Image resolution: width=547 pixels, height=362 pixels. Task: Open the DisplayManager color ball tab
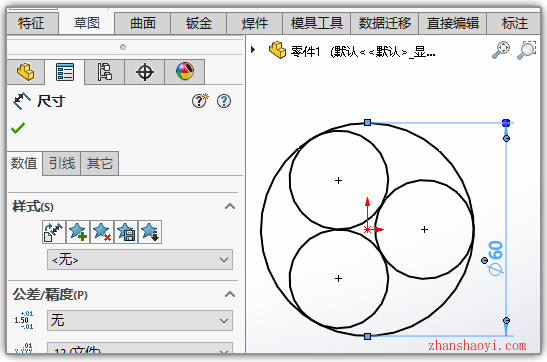coord(185,71)
